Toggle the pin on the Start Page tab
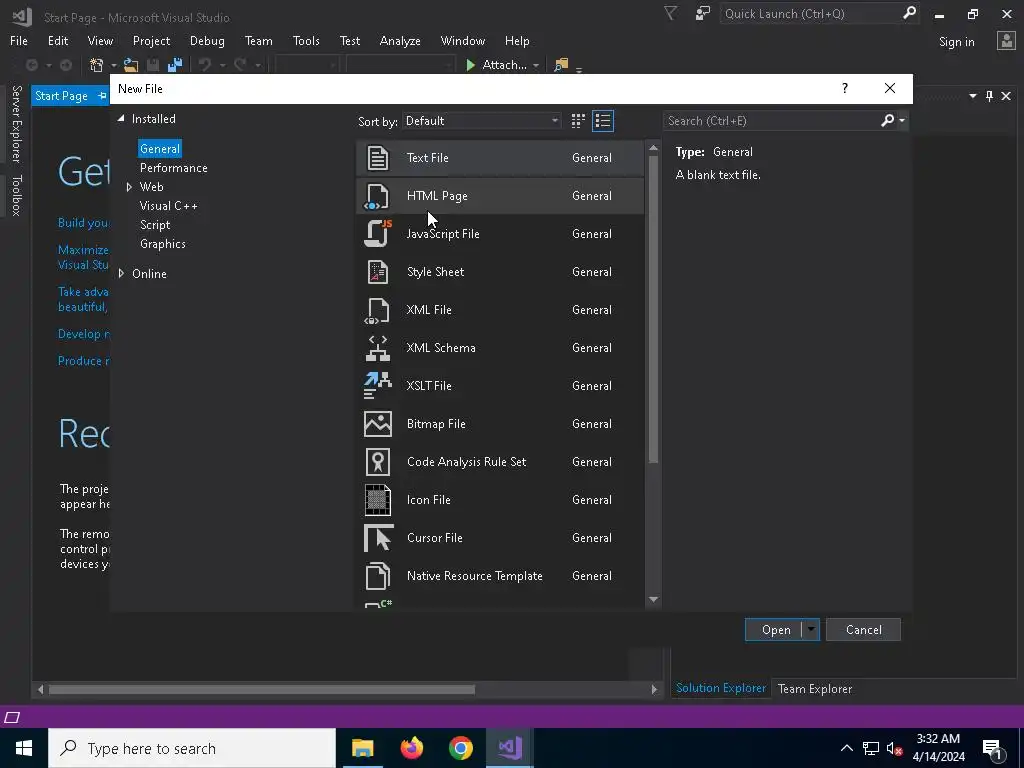Image resolution: width=1024 pixels, height=768 pixels. click(102, 96)
